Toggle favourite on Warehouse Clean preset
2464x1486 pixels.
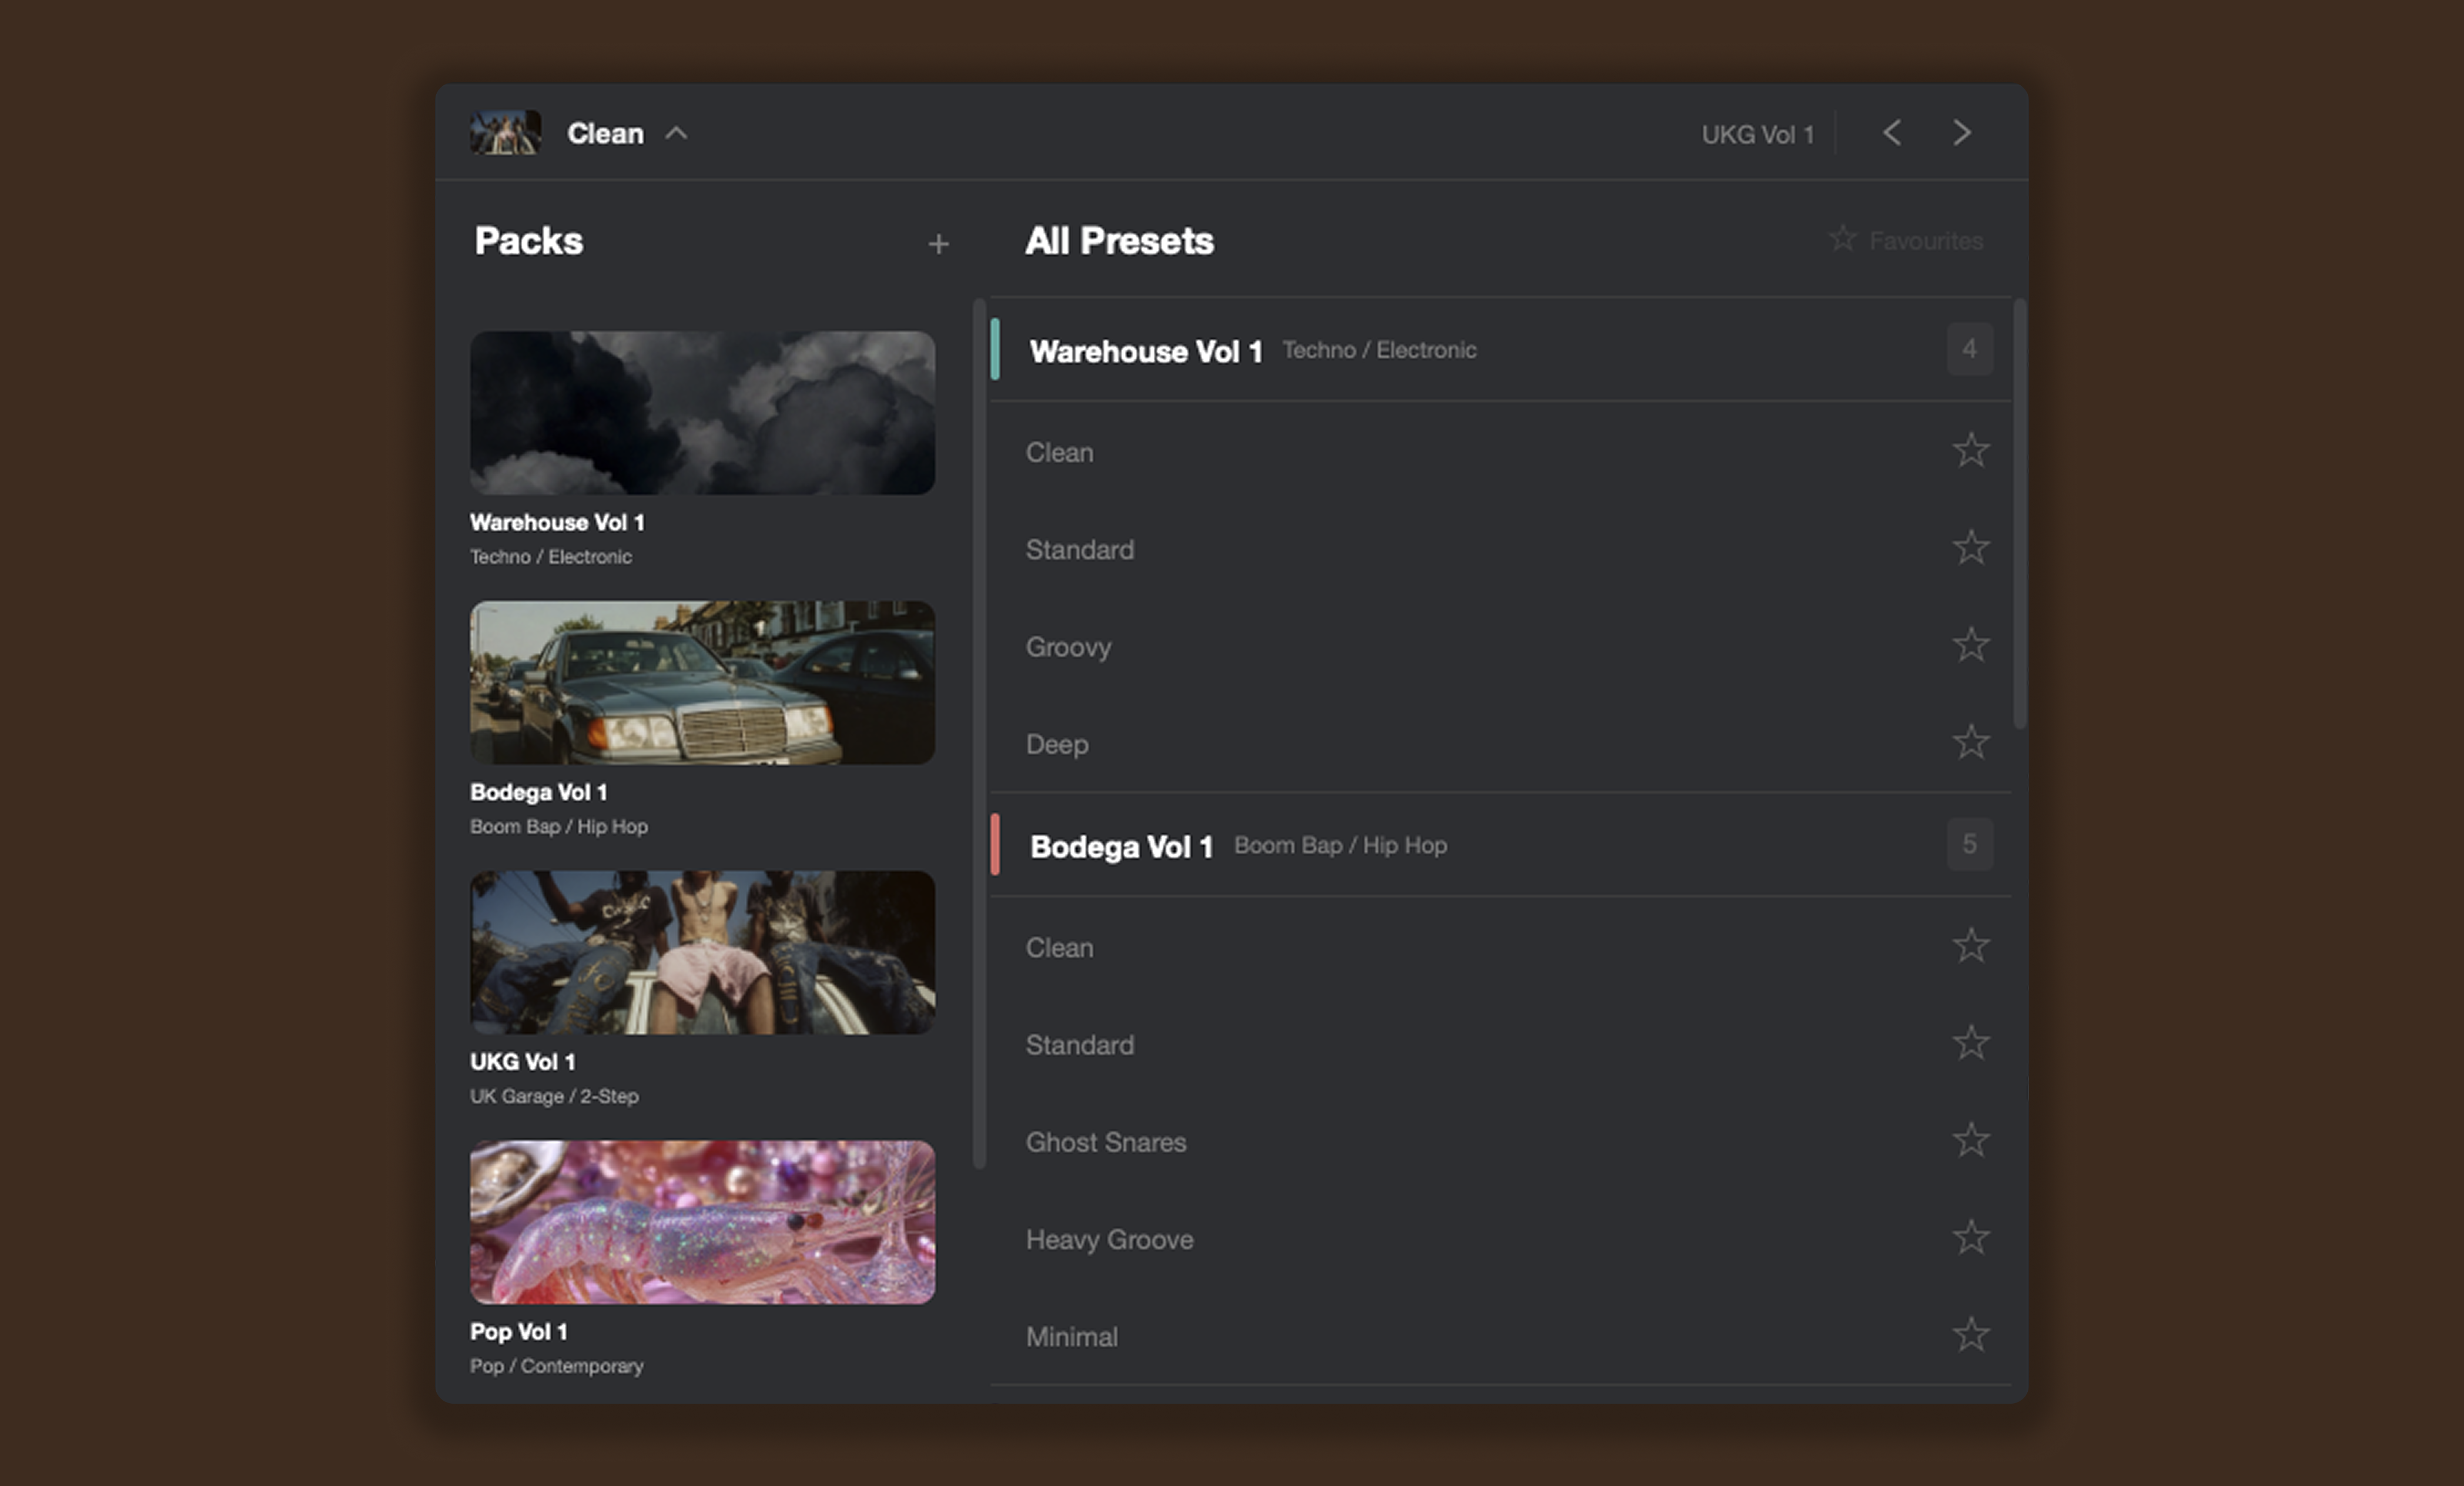pyautogui.click(x=1970, y=451)
